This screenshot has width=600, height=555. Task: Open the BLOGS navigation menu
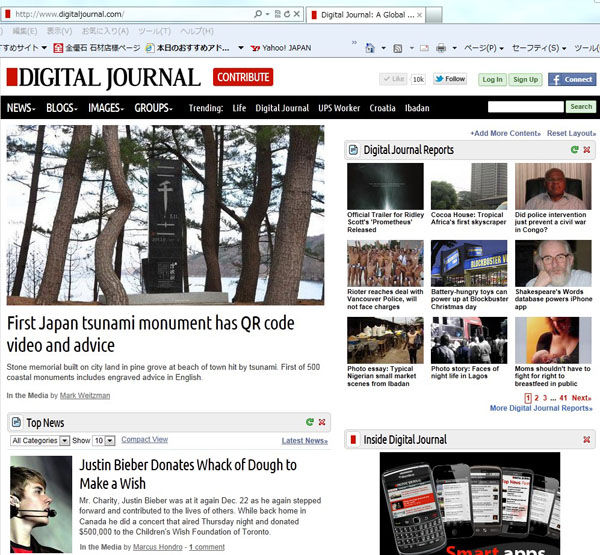[61, 108]
